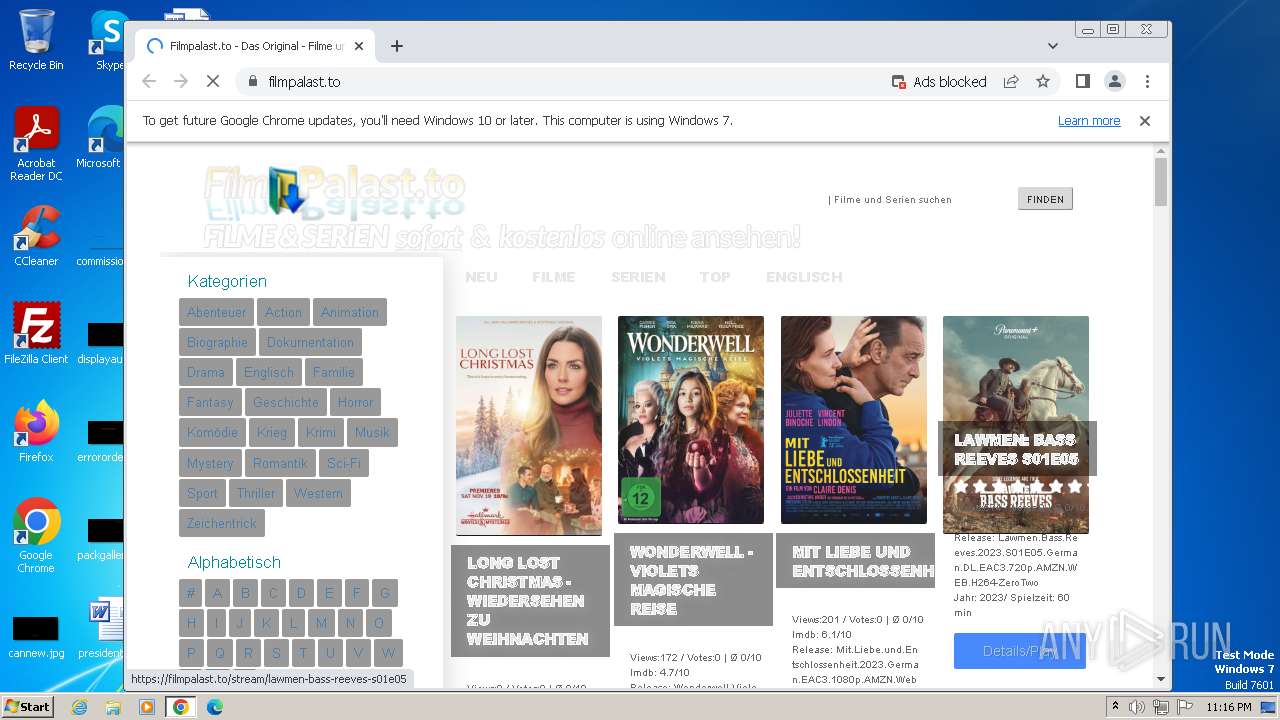Open the president Word document icon
Screen dimensions: 1280x720
click(x=103, y=629)
